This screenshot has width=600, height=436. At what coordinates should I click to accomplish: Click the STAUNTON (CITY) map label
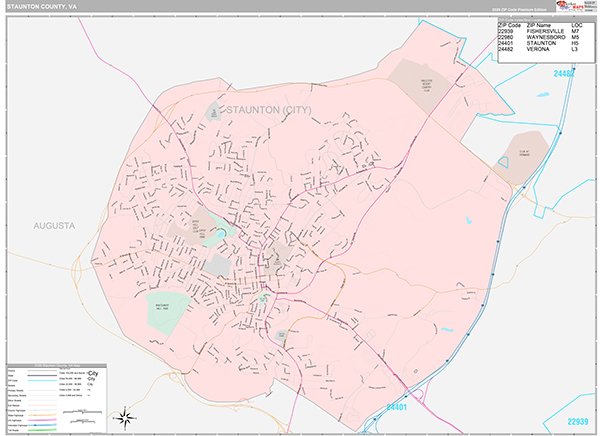pyautogui.click(x=271, y=109)
